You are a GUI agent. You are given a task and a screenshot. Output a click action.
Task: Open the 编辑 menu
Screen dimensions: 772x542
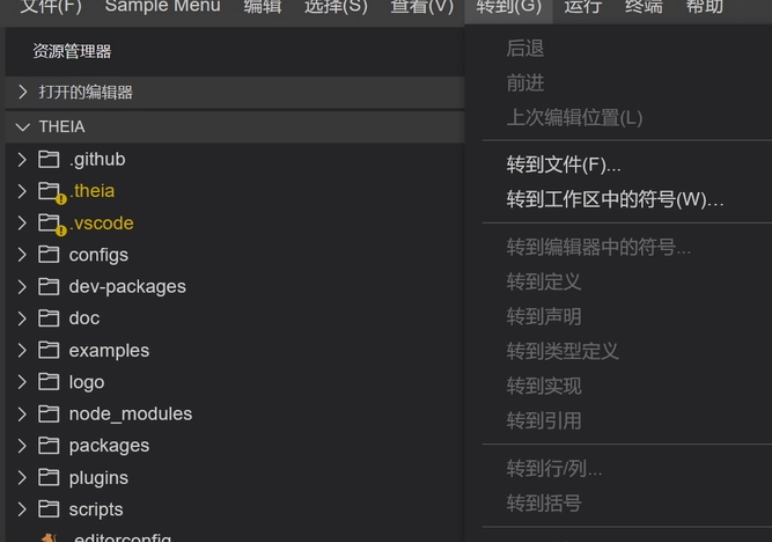[x=262, y=7]
